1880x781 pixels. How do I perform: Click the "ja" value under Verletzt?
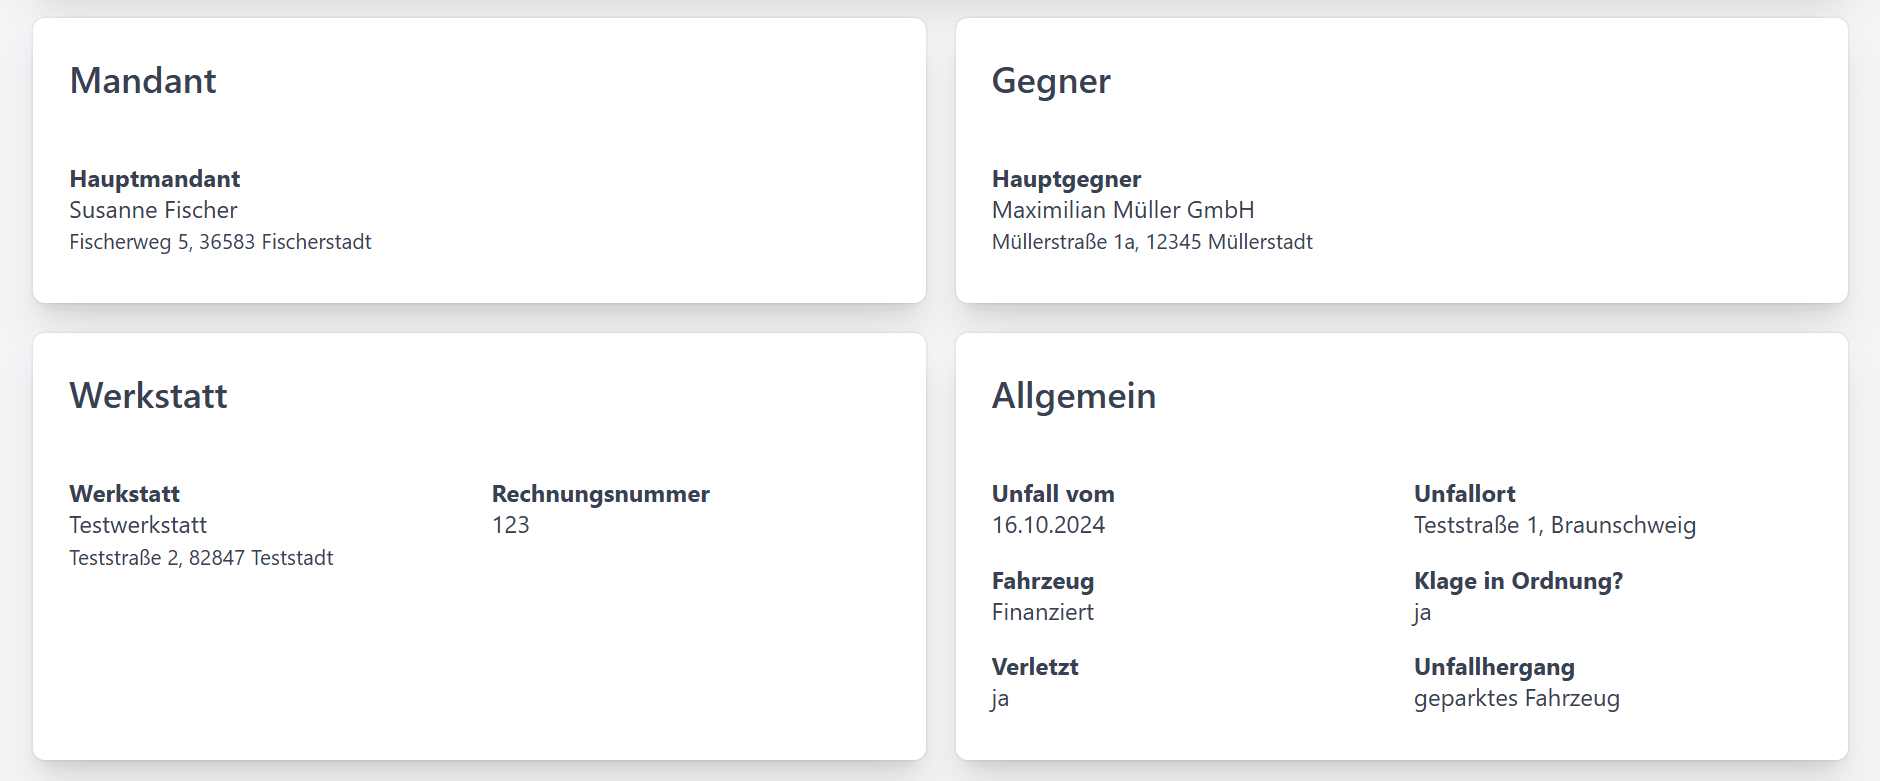point(1000,698)
